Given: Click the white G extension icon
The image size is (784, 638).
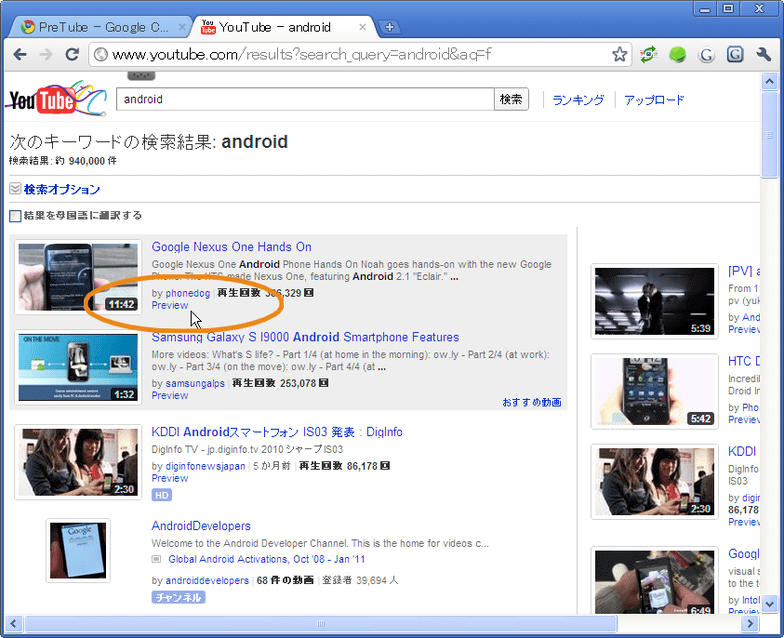Looking at the screenshot, I should 706,54.
